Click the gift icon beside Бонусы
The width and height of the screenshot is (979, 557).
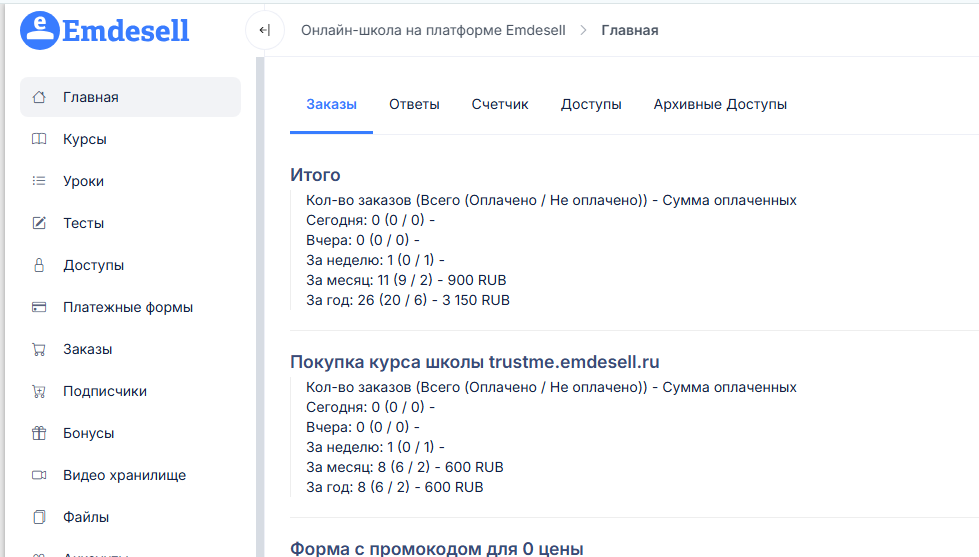click(39, 433)
